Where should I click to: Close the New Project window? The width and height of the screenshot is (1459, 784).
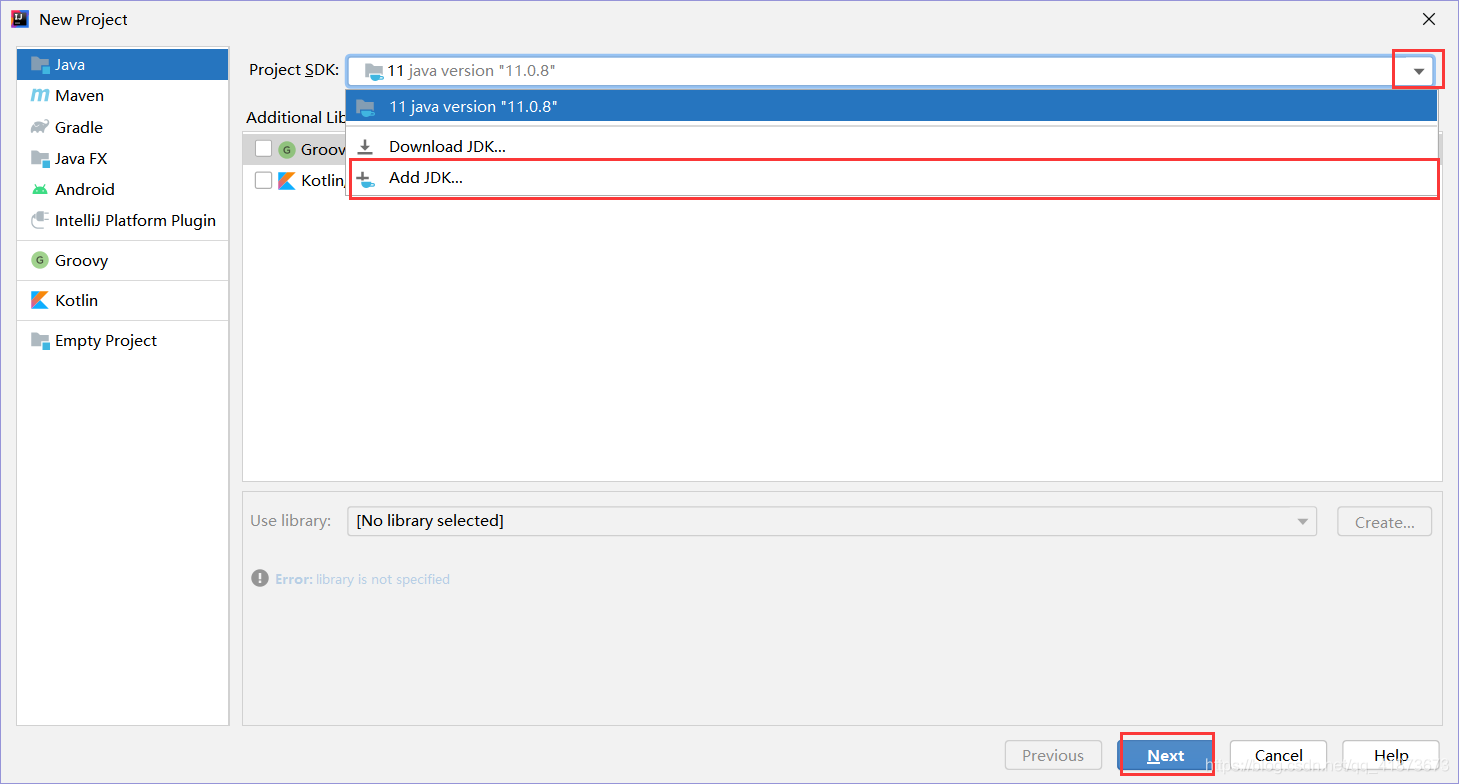1429,19
